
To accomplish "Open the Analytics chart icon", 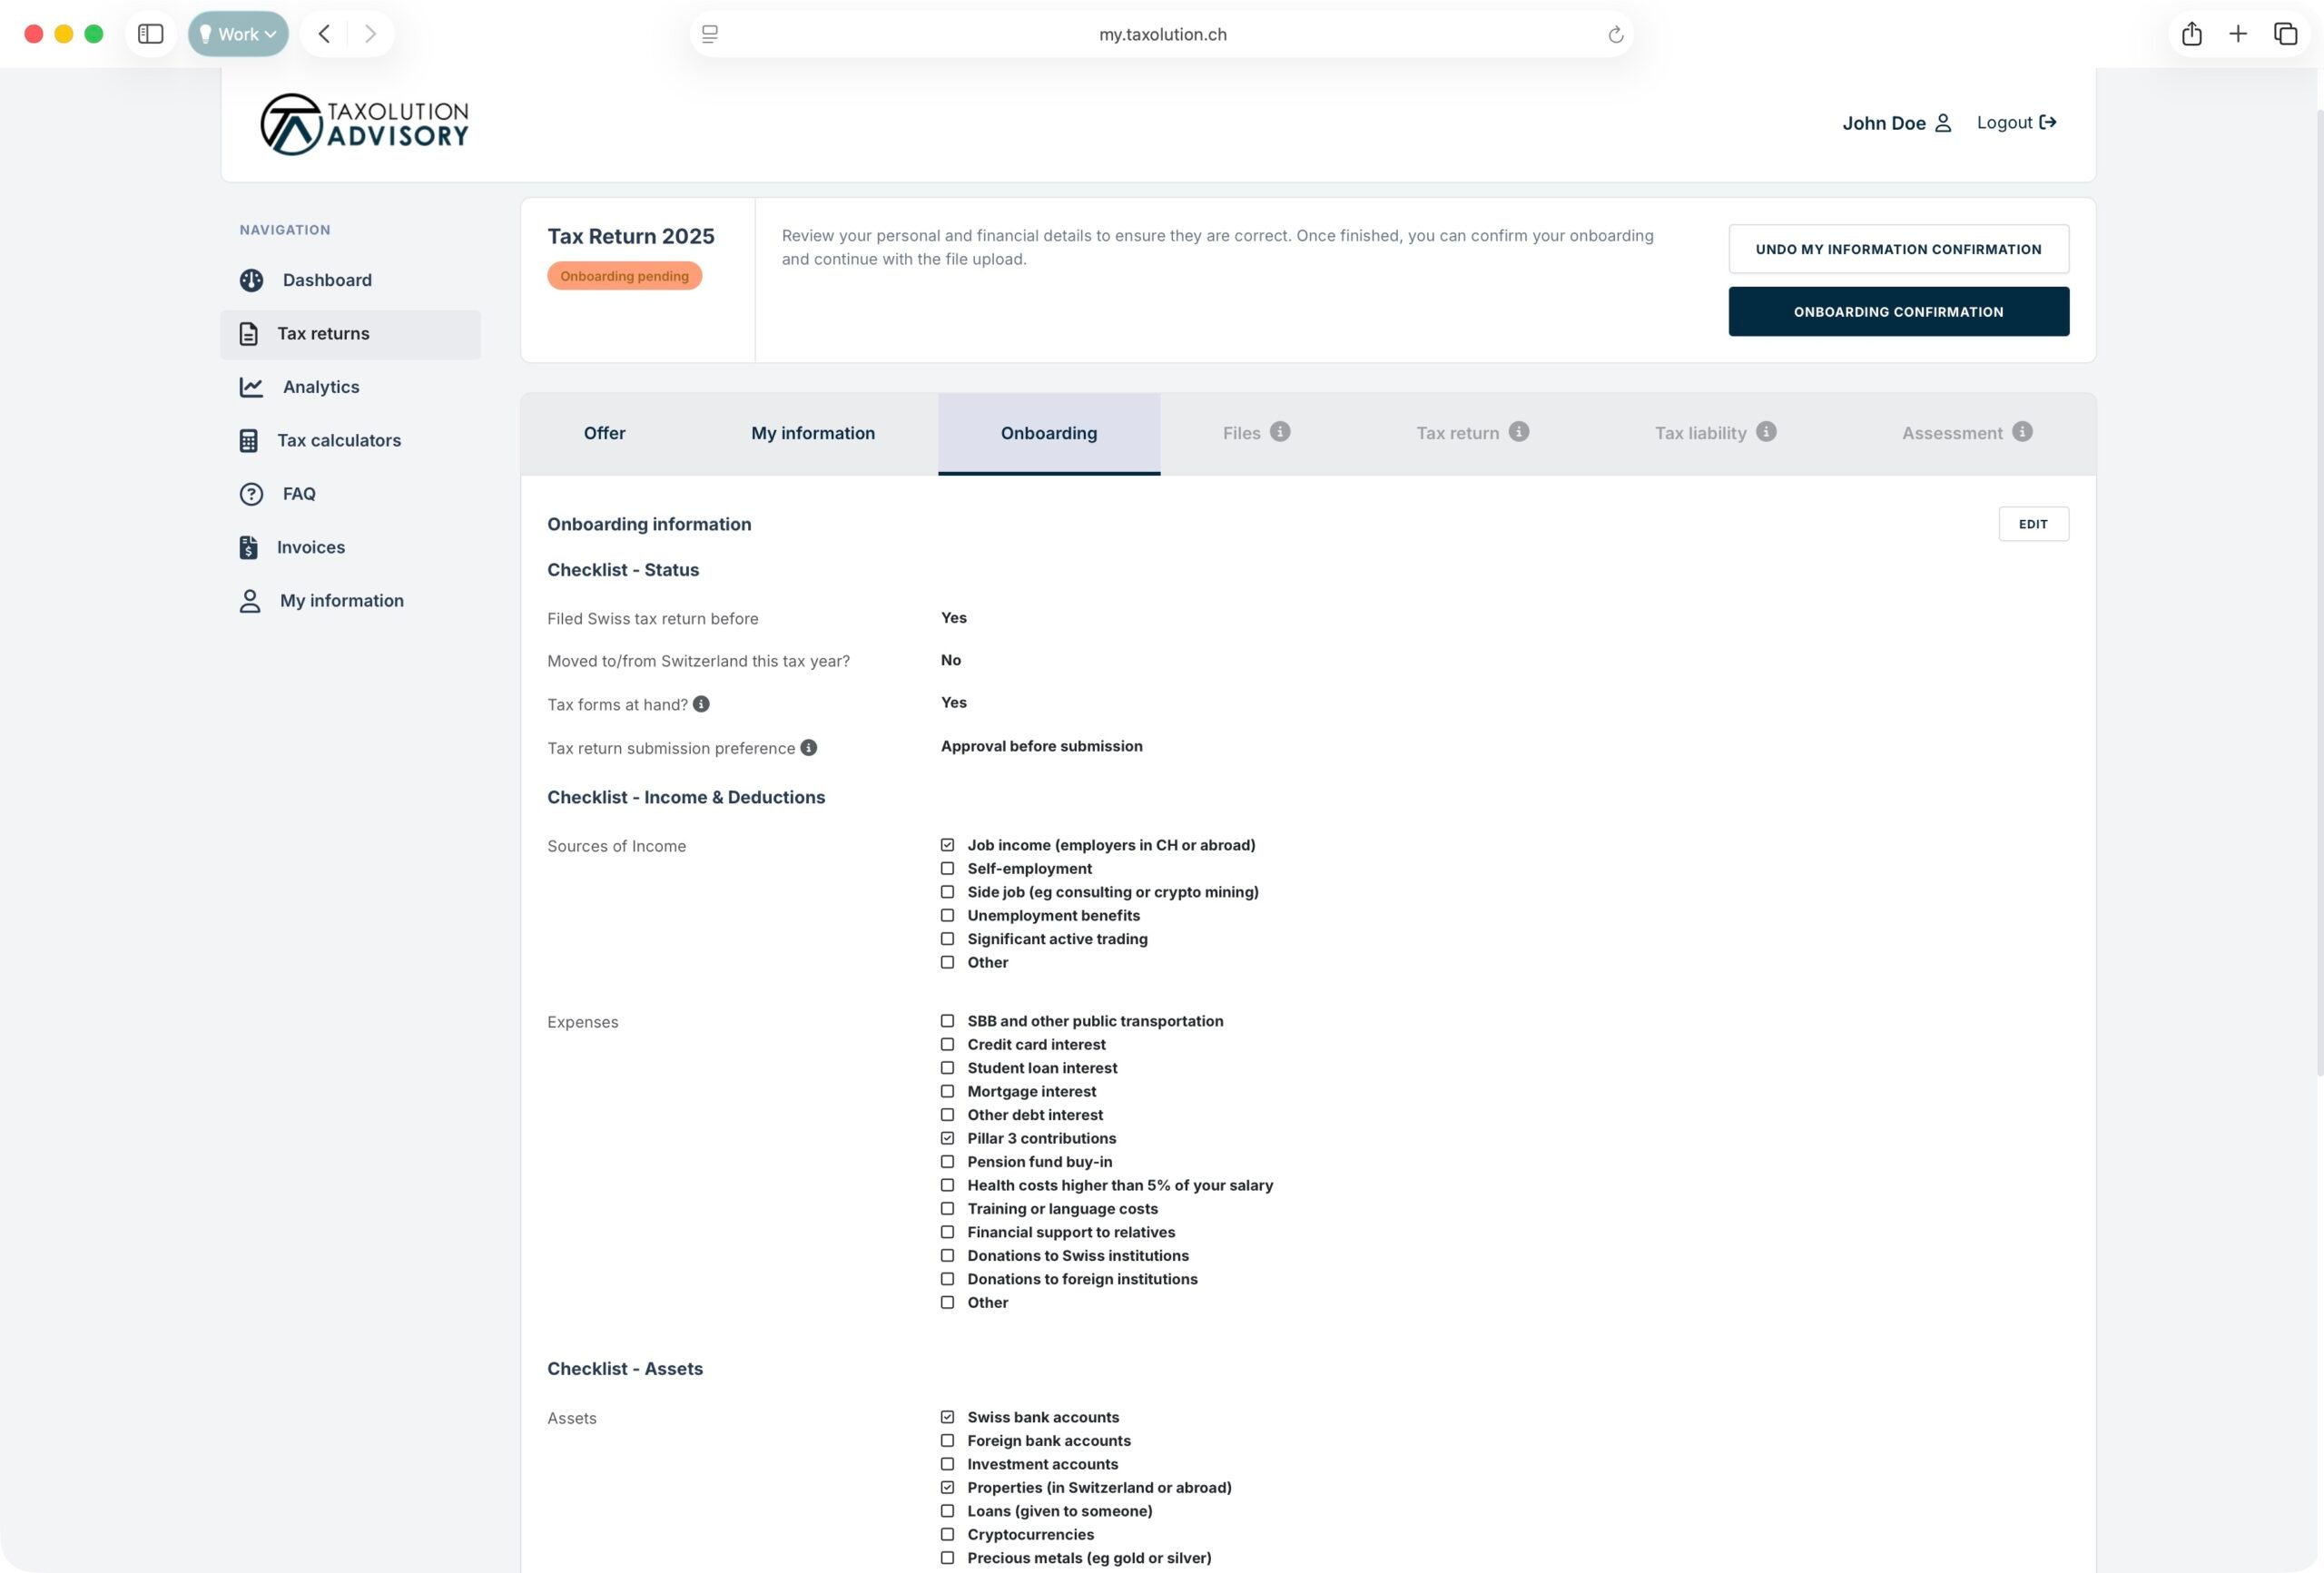I will click(x=251, y=387).
